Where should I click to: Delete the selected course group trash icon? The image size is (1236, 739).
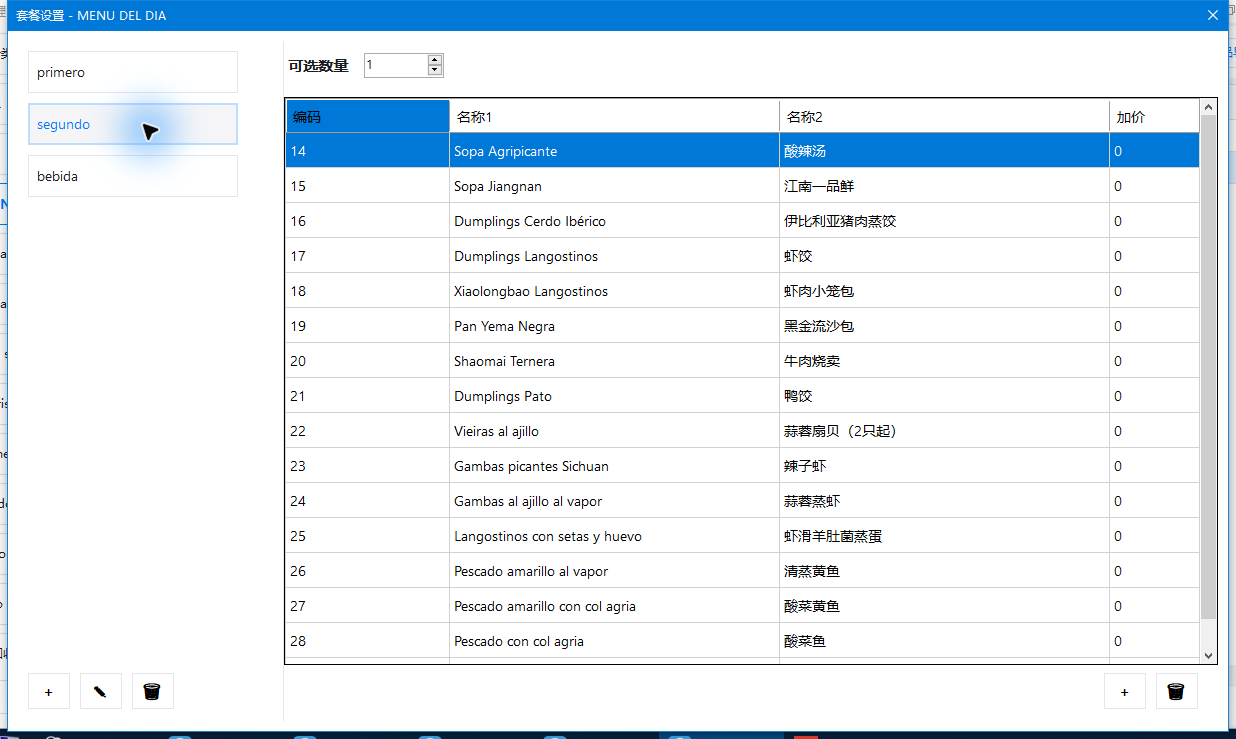(x=153, y=691)
